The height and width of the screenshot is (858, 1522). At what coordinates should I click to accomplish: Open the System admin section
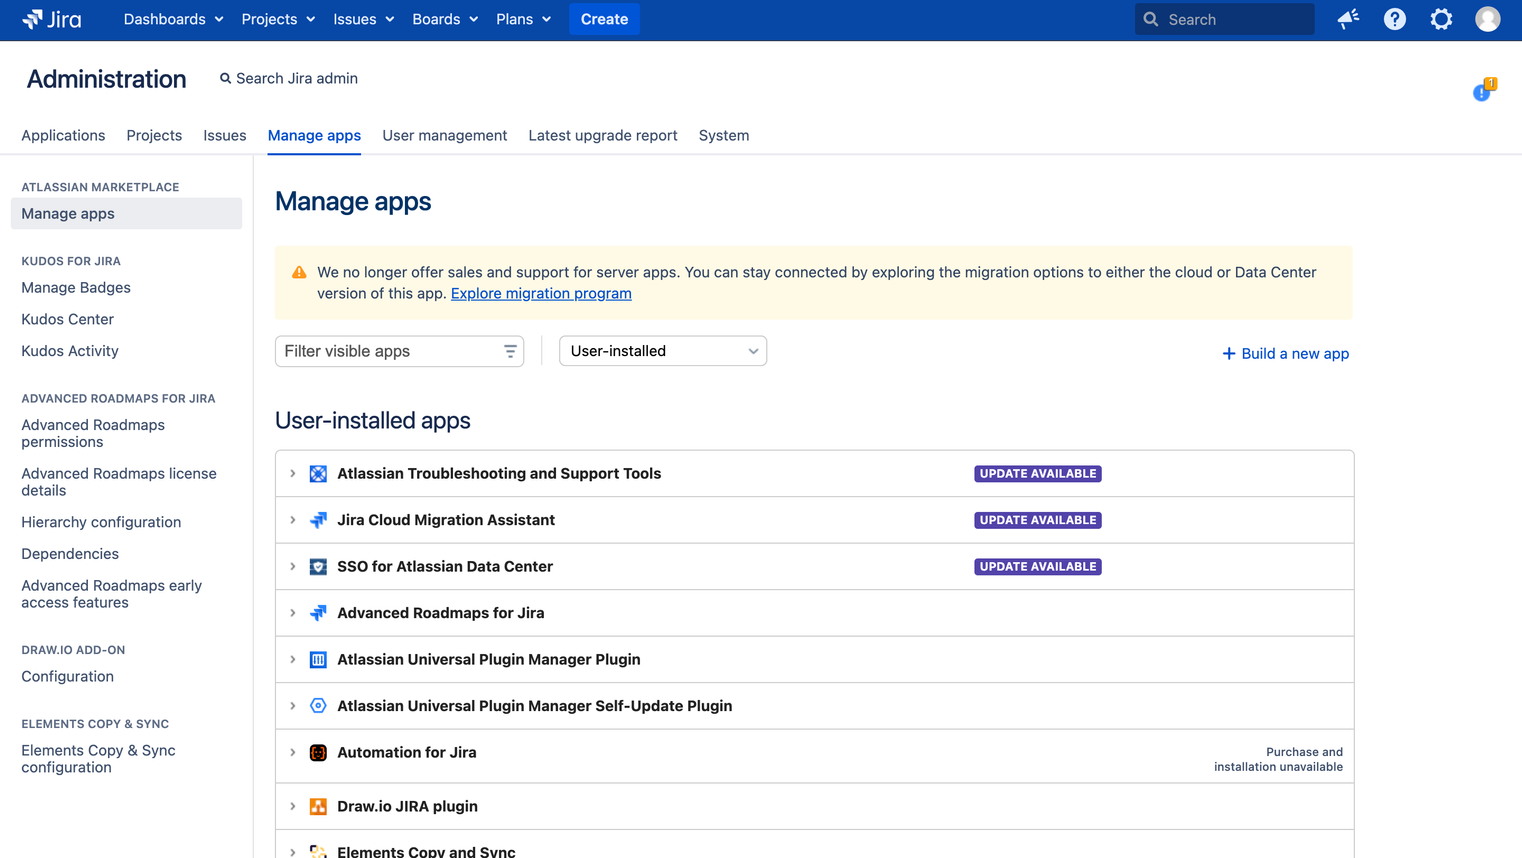pyautogui.click(x=724, y=135)
